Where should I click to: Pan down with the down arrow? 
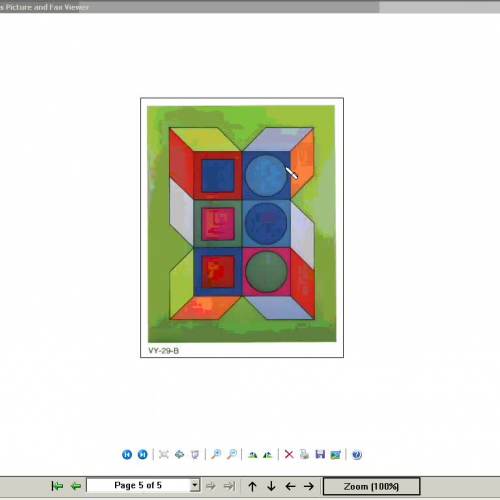(x=271, y=486)
